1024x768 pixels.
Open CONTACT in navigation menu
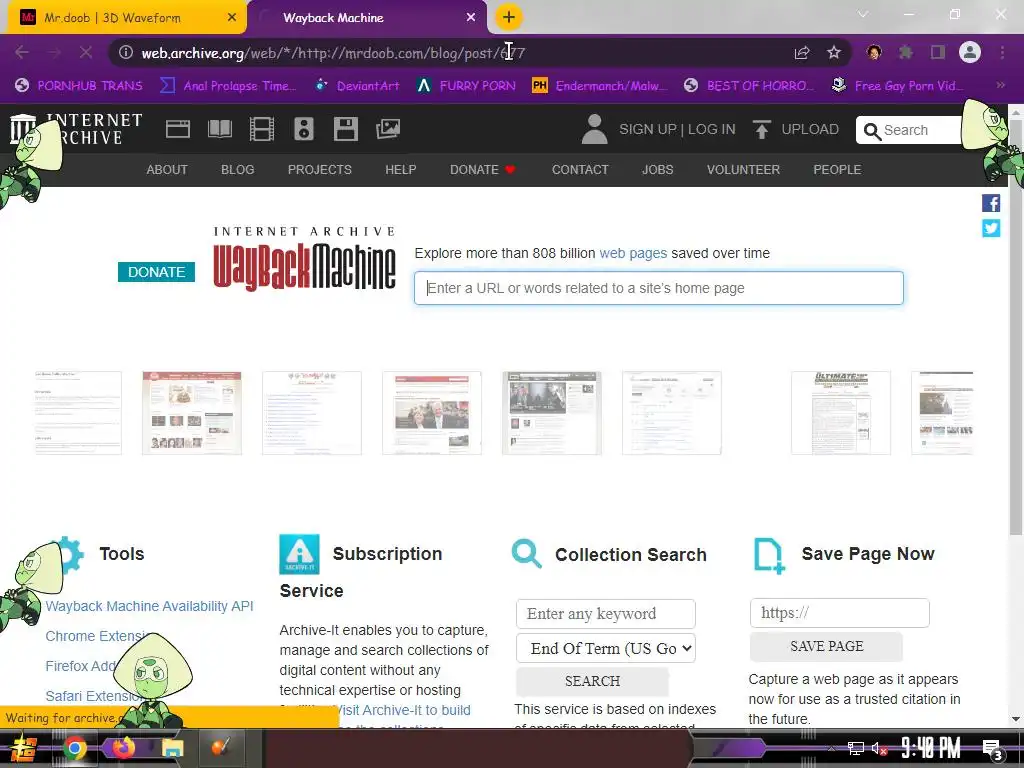point(580,170)
